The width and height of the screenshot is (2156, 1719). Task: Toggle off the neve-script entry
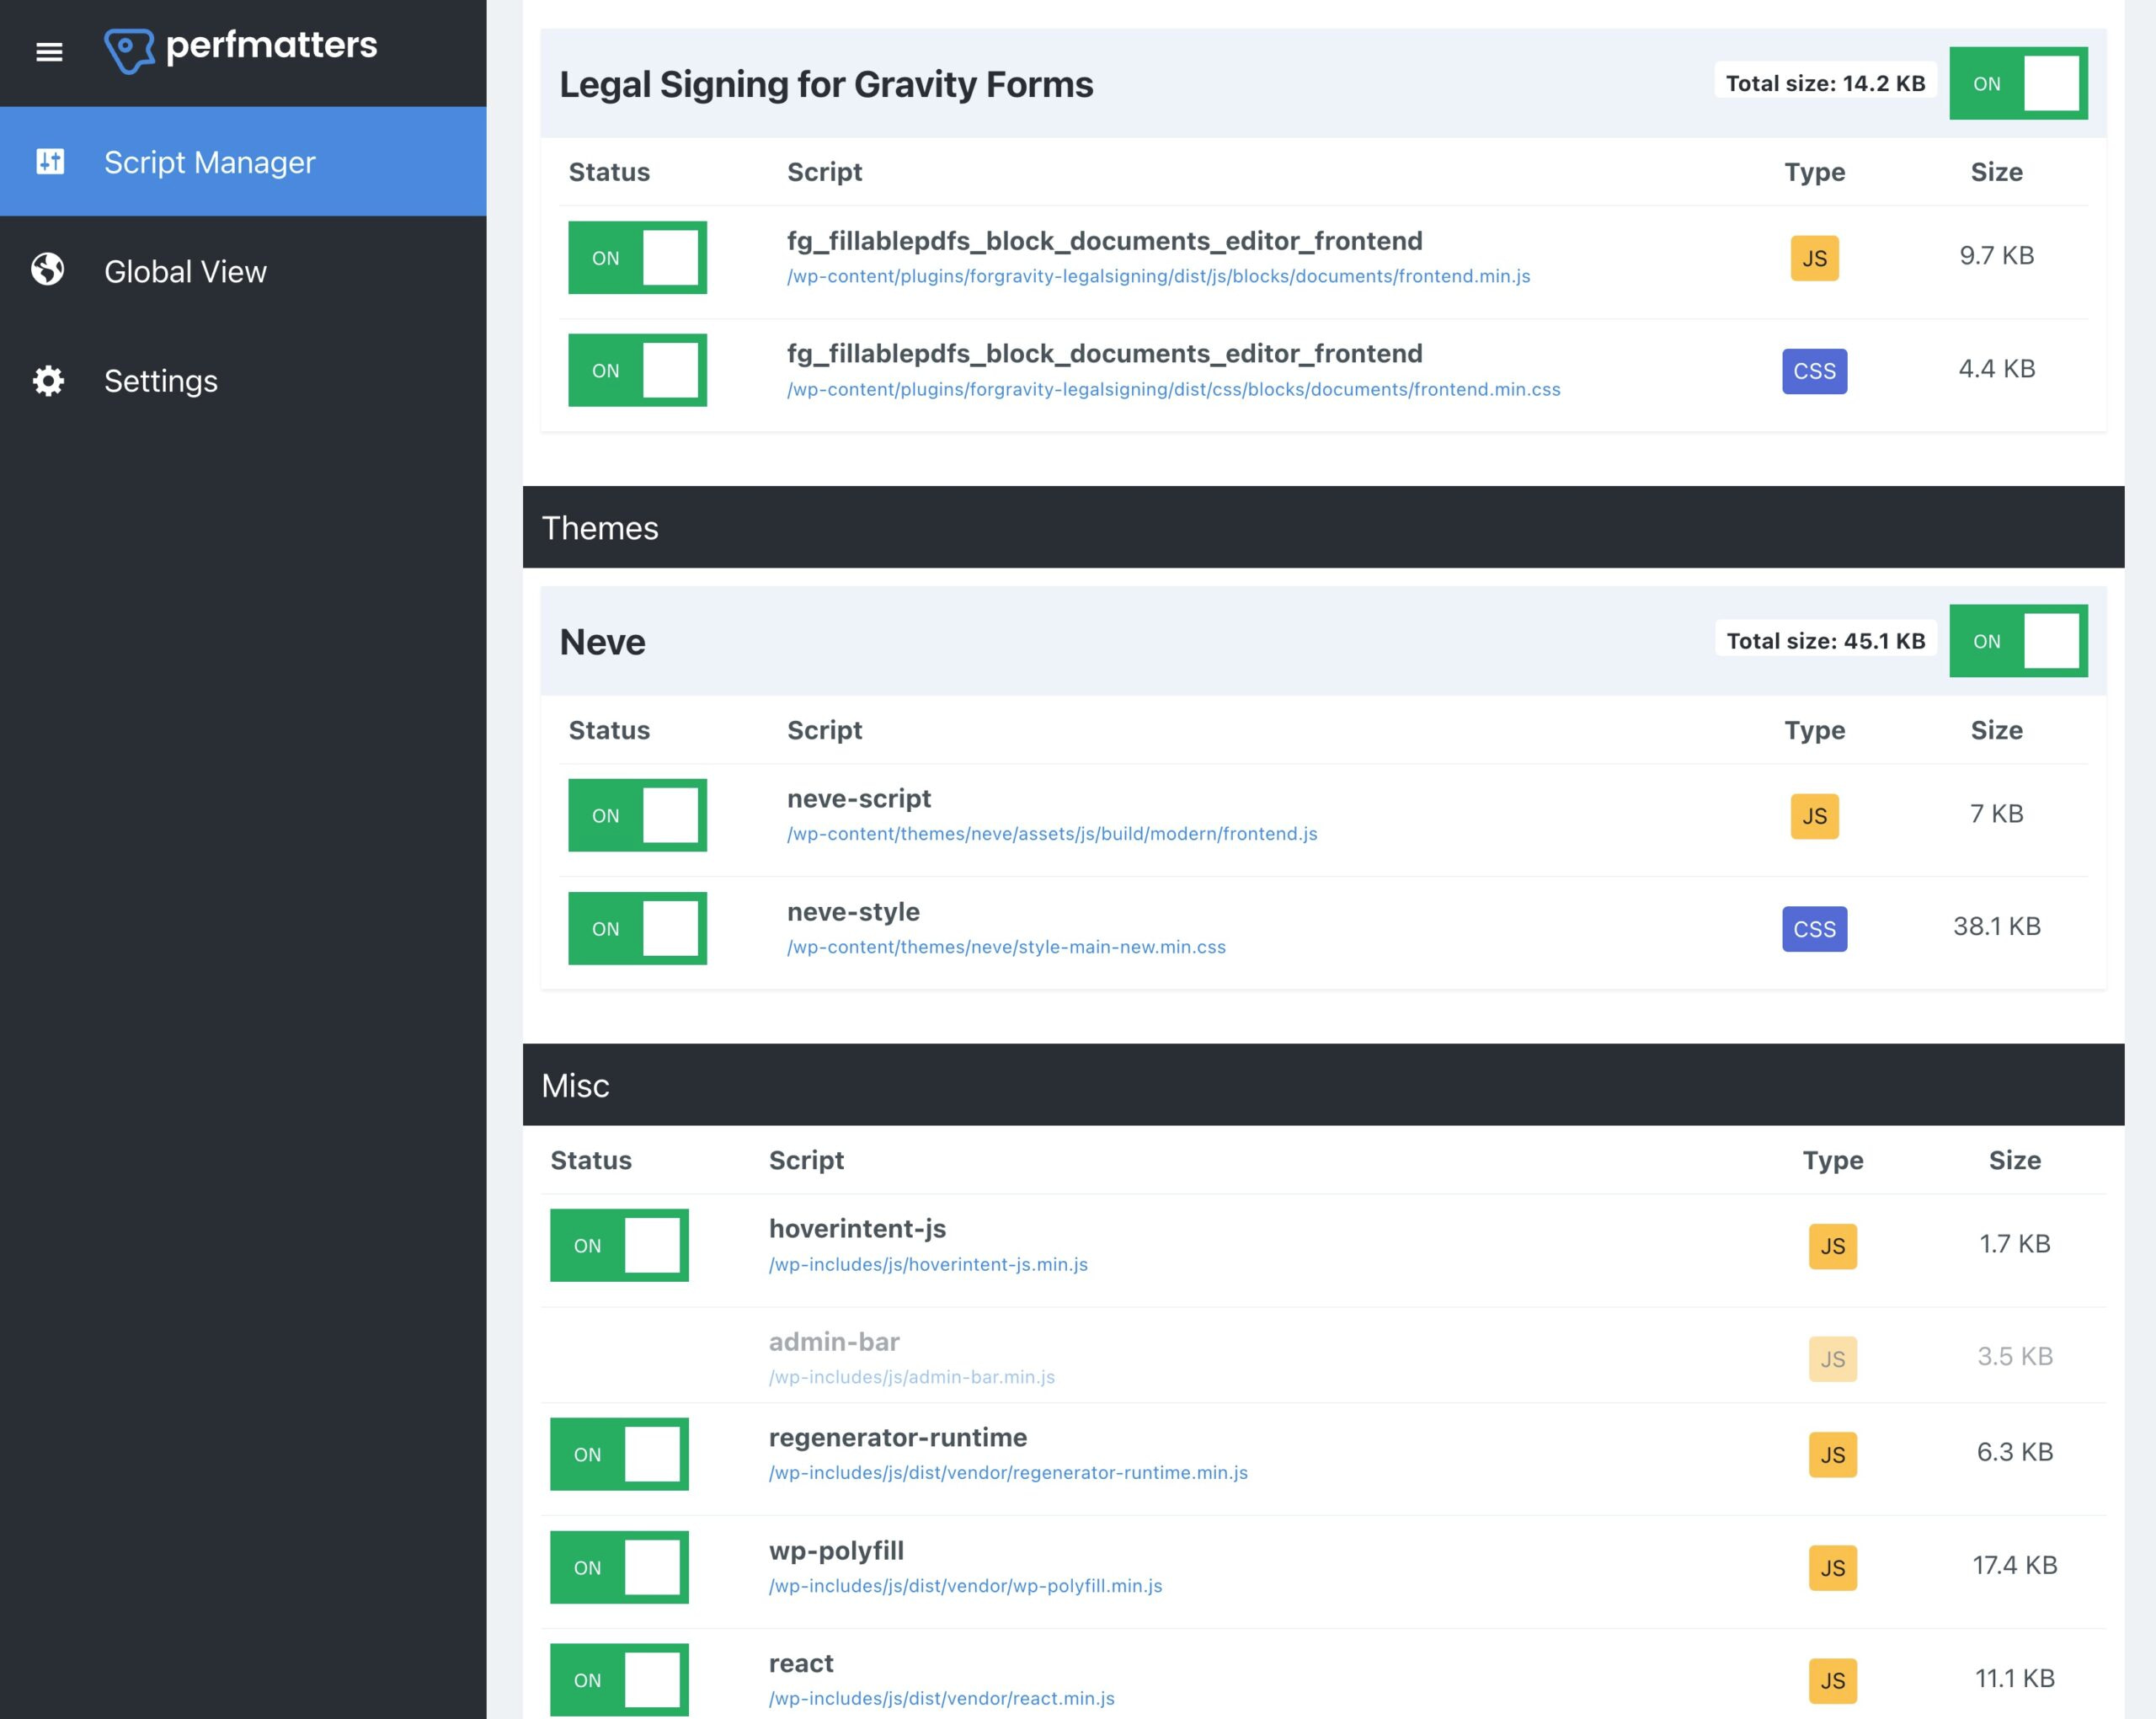[x=637, y=815]
